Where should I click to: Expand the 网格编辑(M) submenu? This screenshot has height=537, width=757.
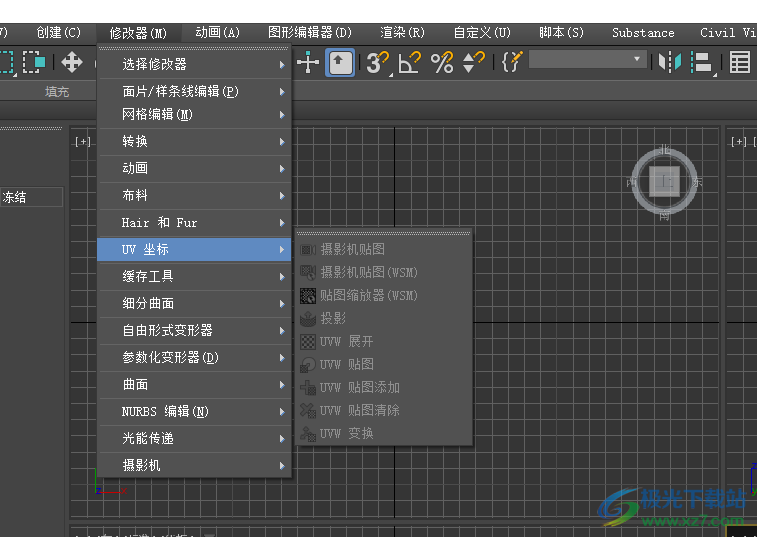tap(195, 114)
